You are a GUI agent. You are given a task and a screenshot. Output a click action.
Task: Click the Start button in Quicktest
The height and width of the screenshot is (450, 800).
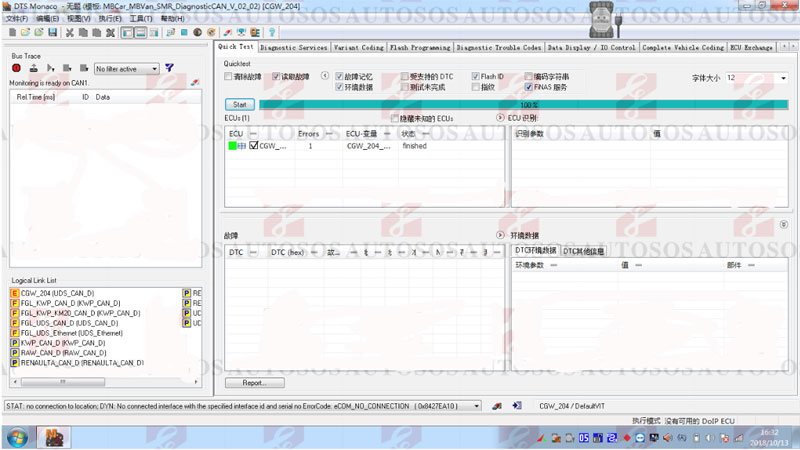[240, 105]
